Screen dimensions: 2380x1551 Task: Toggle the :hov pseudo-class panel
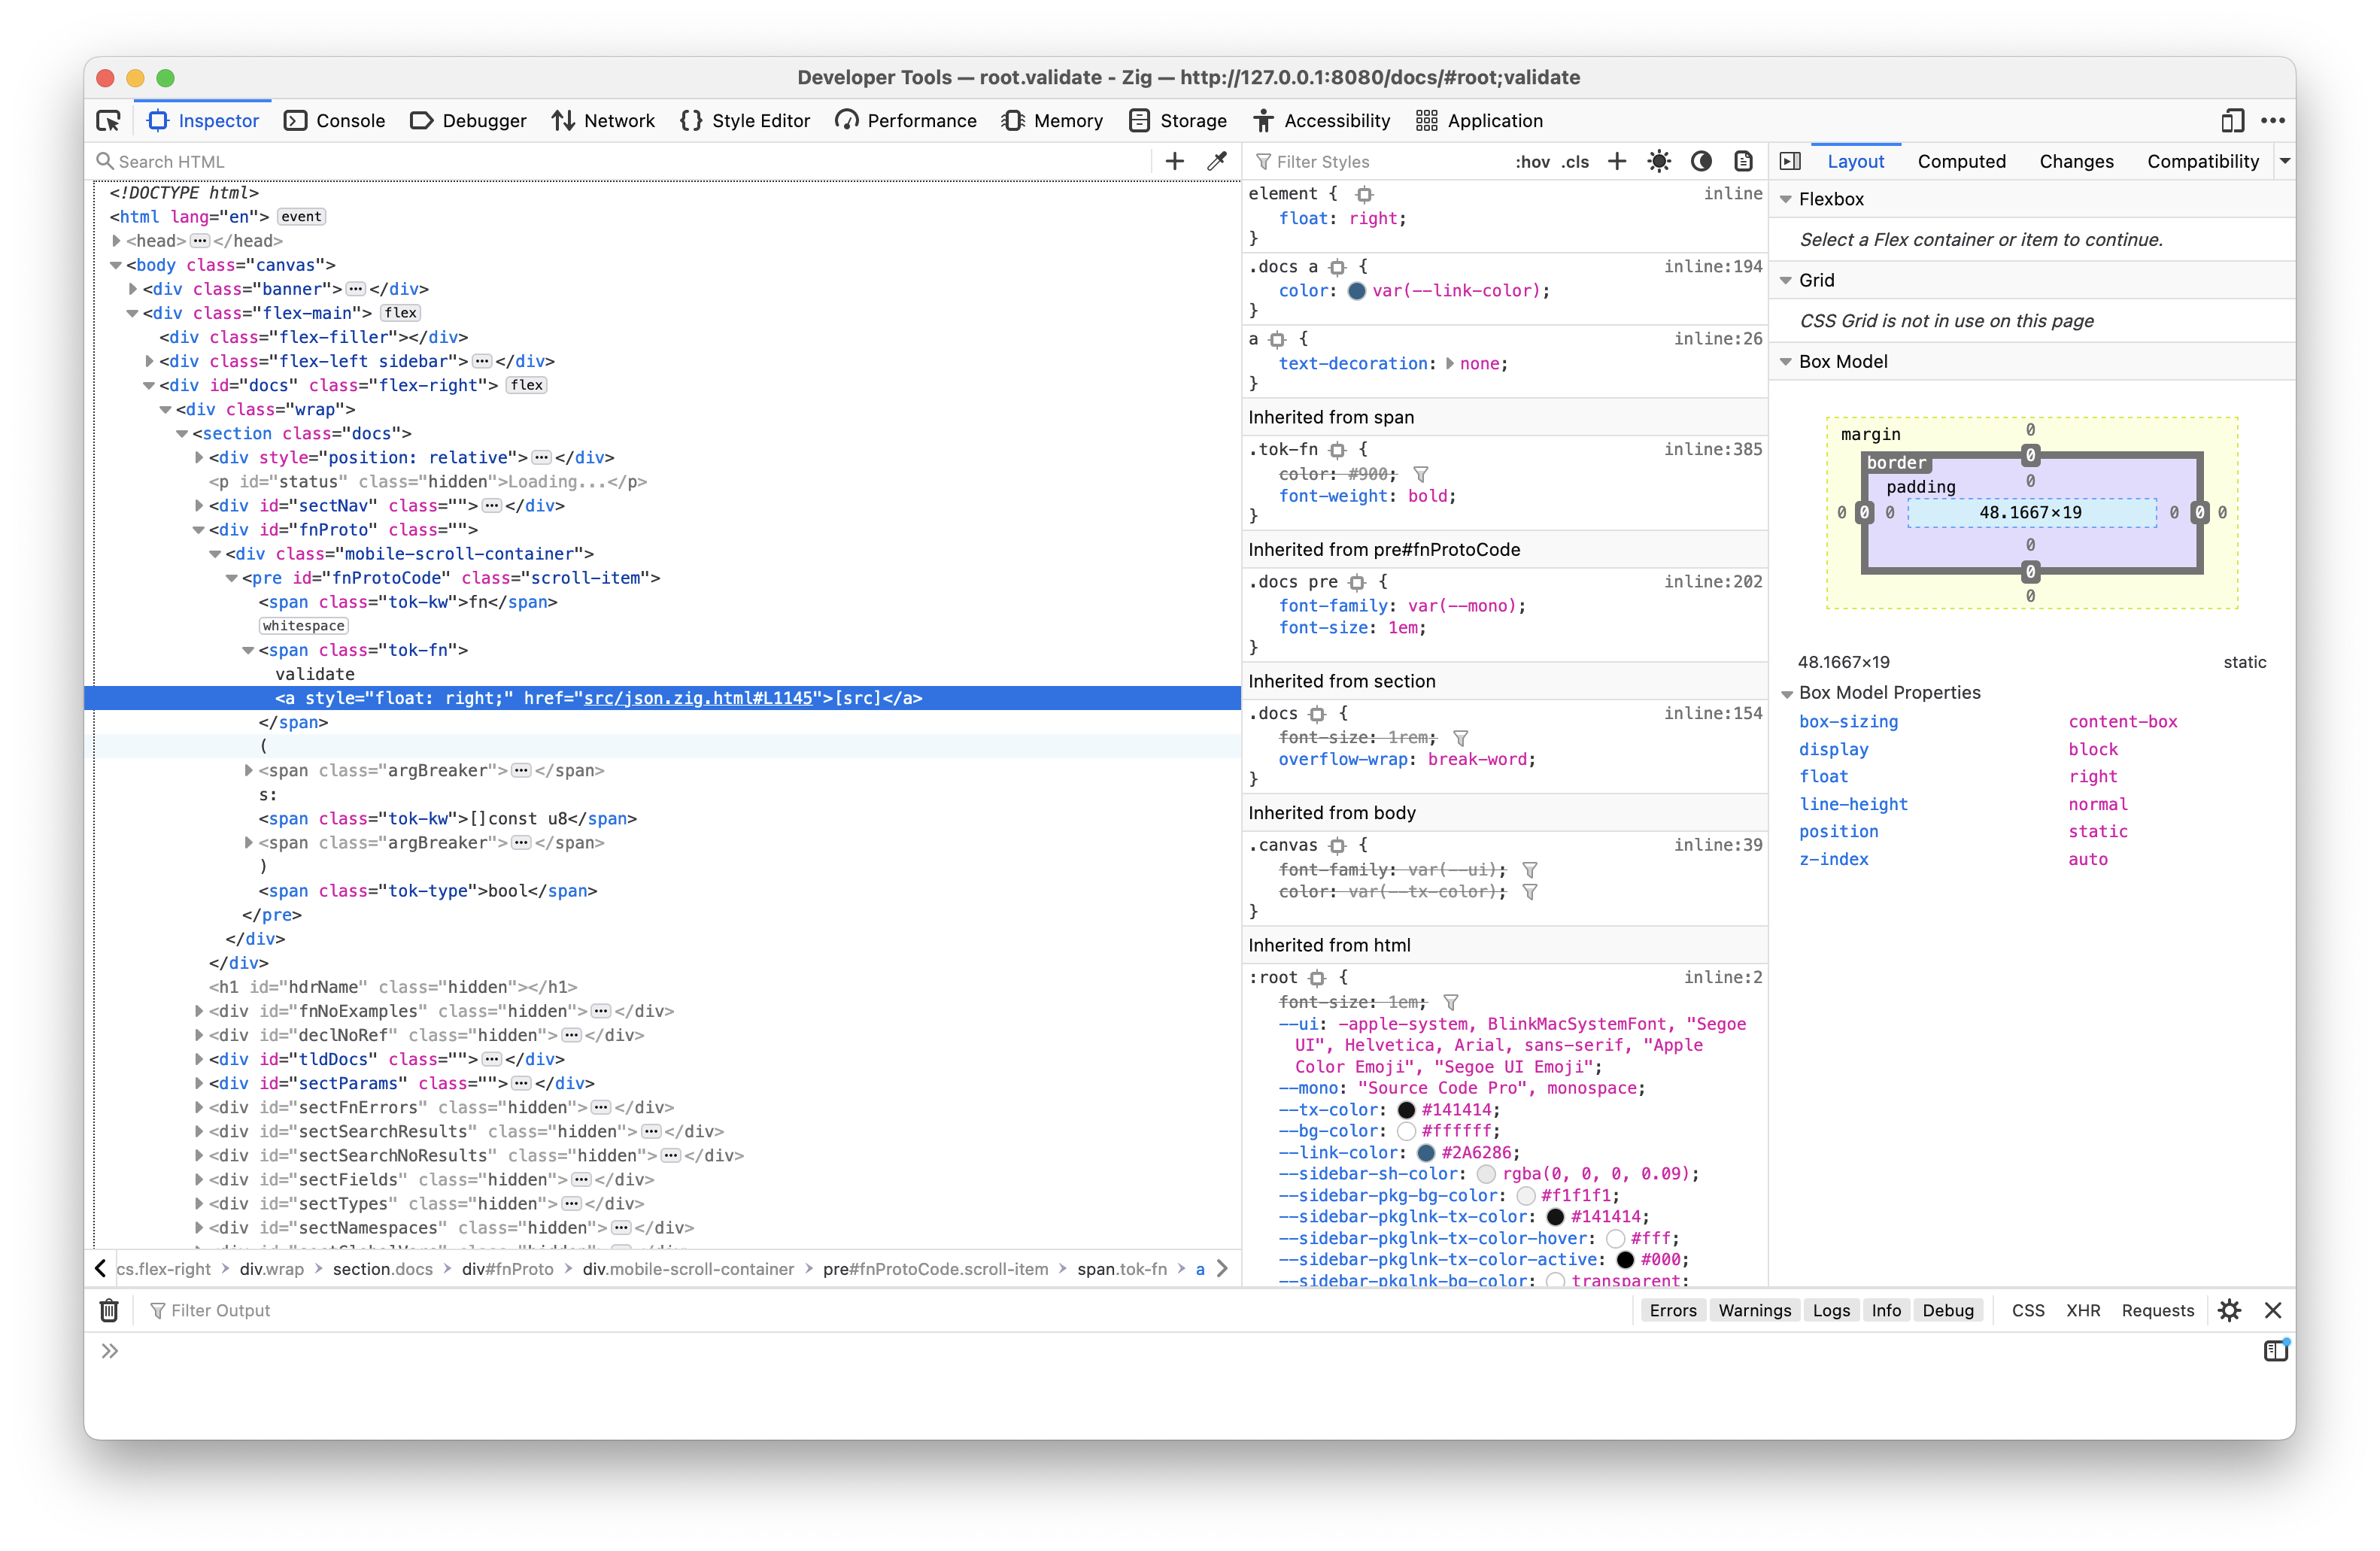point(1532,161)
